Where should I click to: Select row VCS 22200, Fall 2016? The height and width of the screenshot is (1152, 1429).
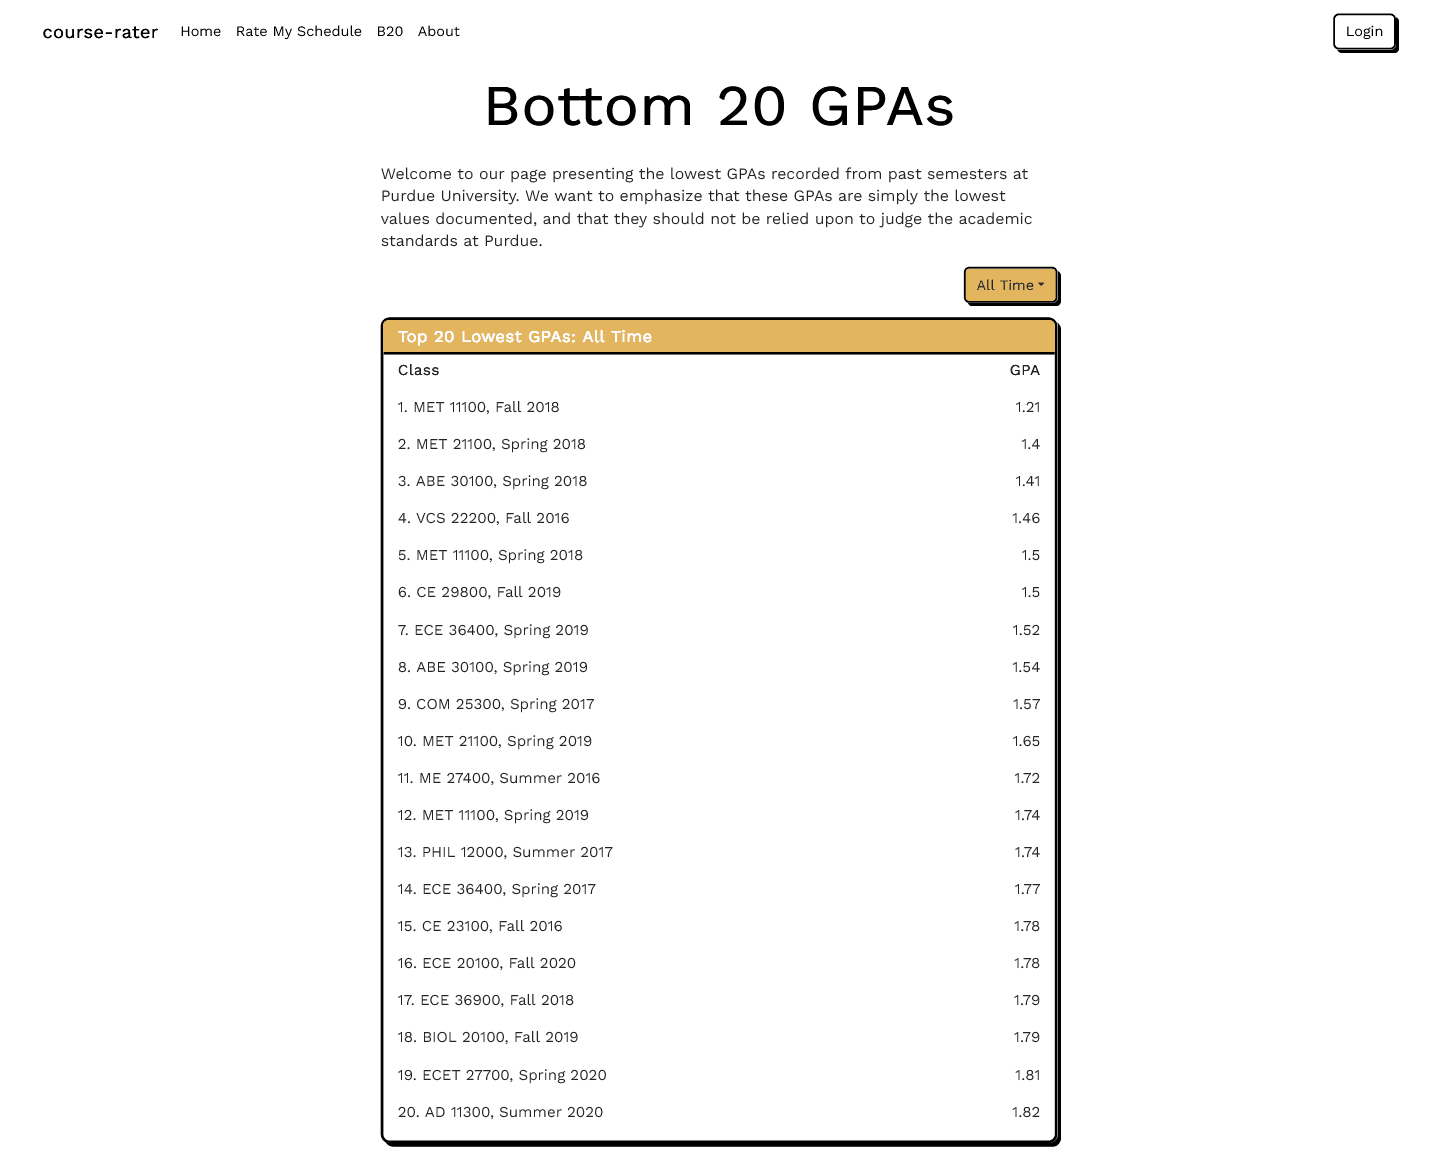point(719,518)
